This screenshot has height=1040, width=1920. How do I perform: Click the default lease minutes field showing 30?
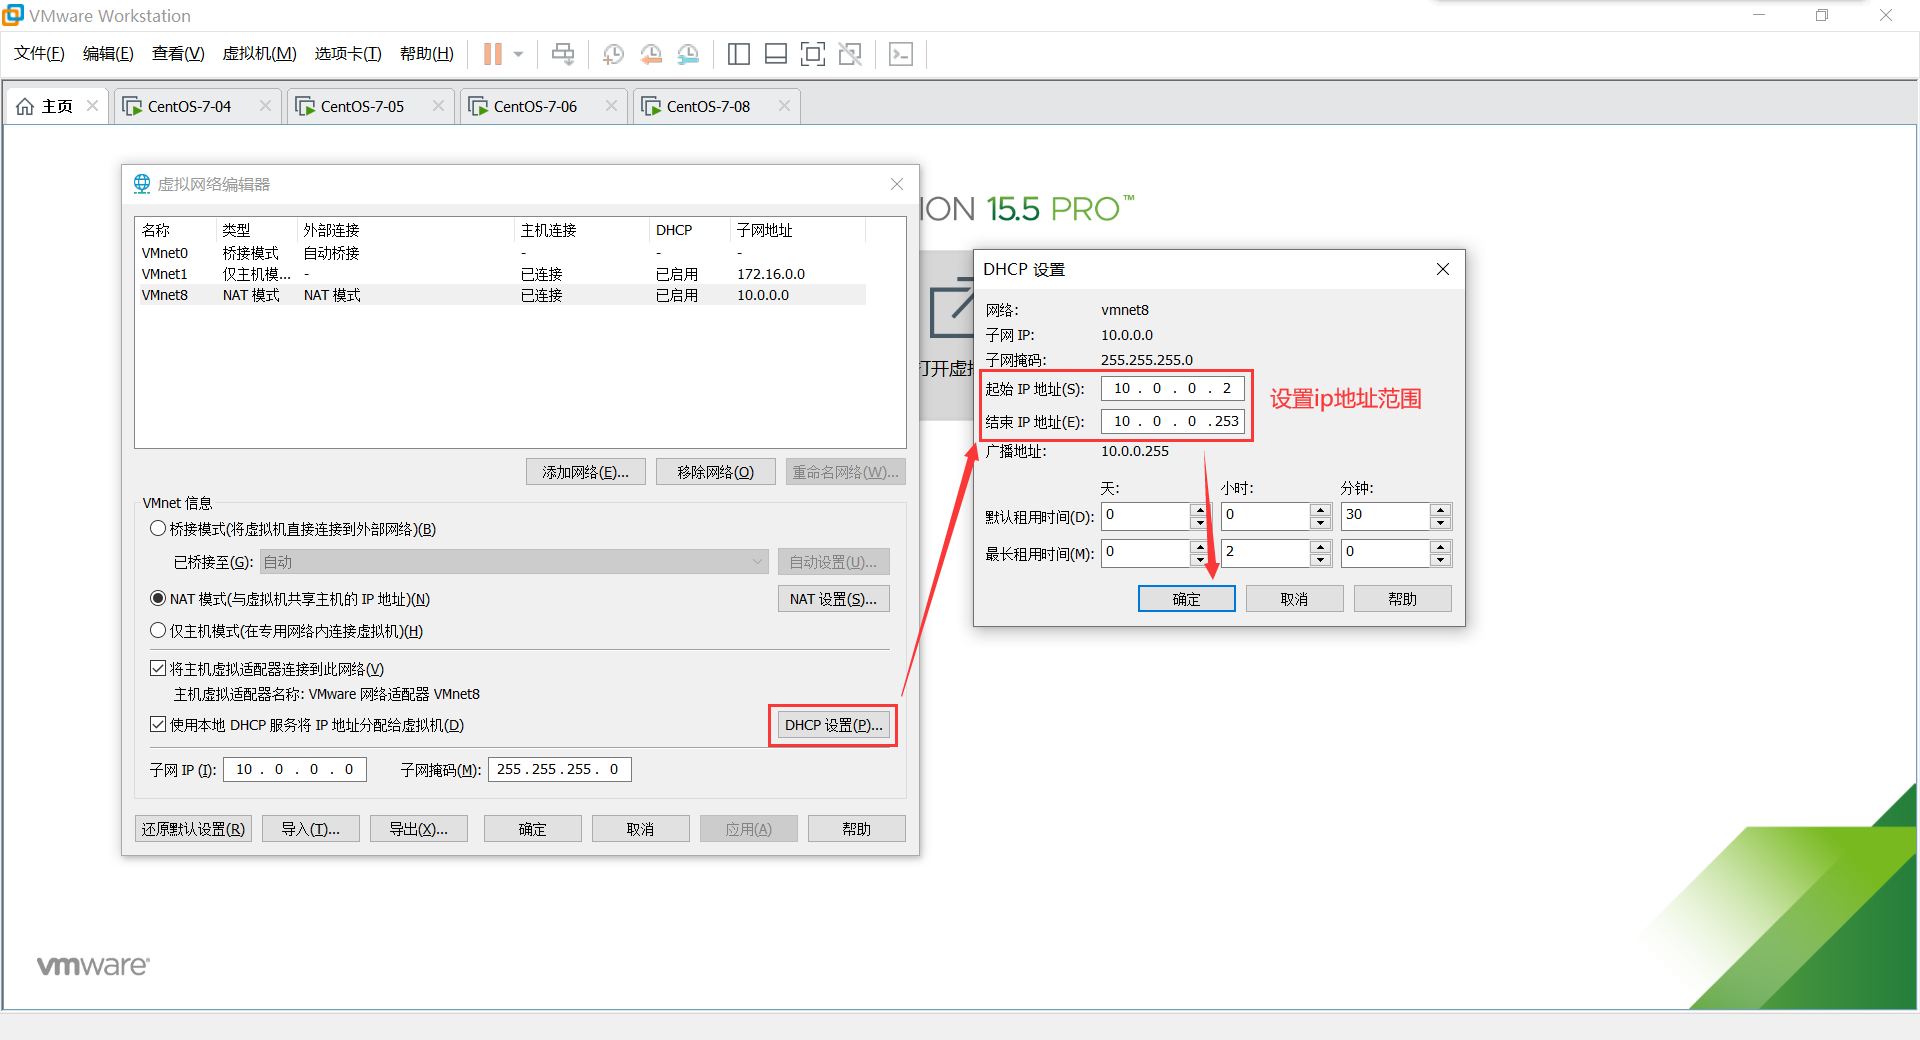coord(1386,516)
